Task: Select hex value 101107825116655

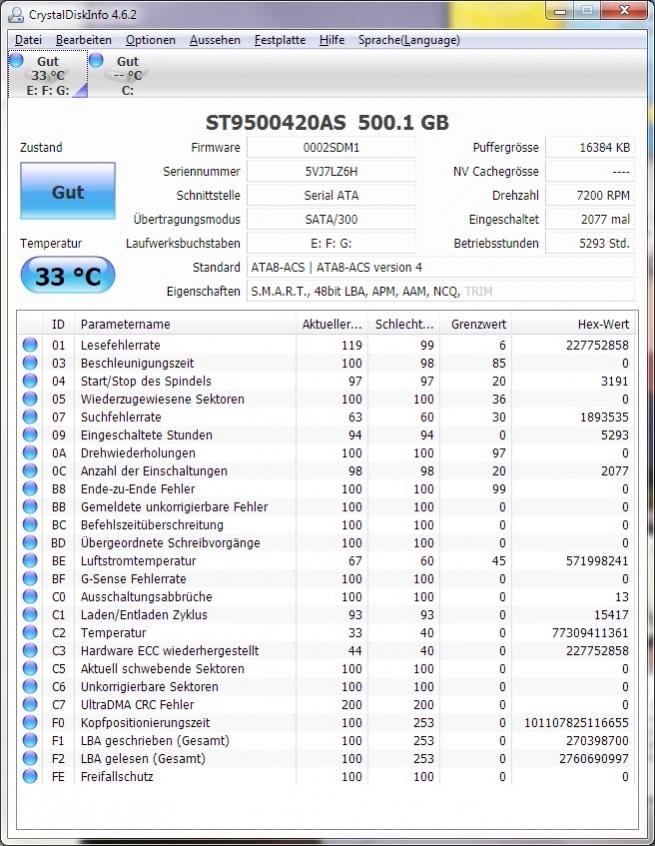Action: [576, 722]
